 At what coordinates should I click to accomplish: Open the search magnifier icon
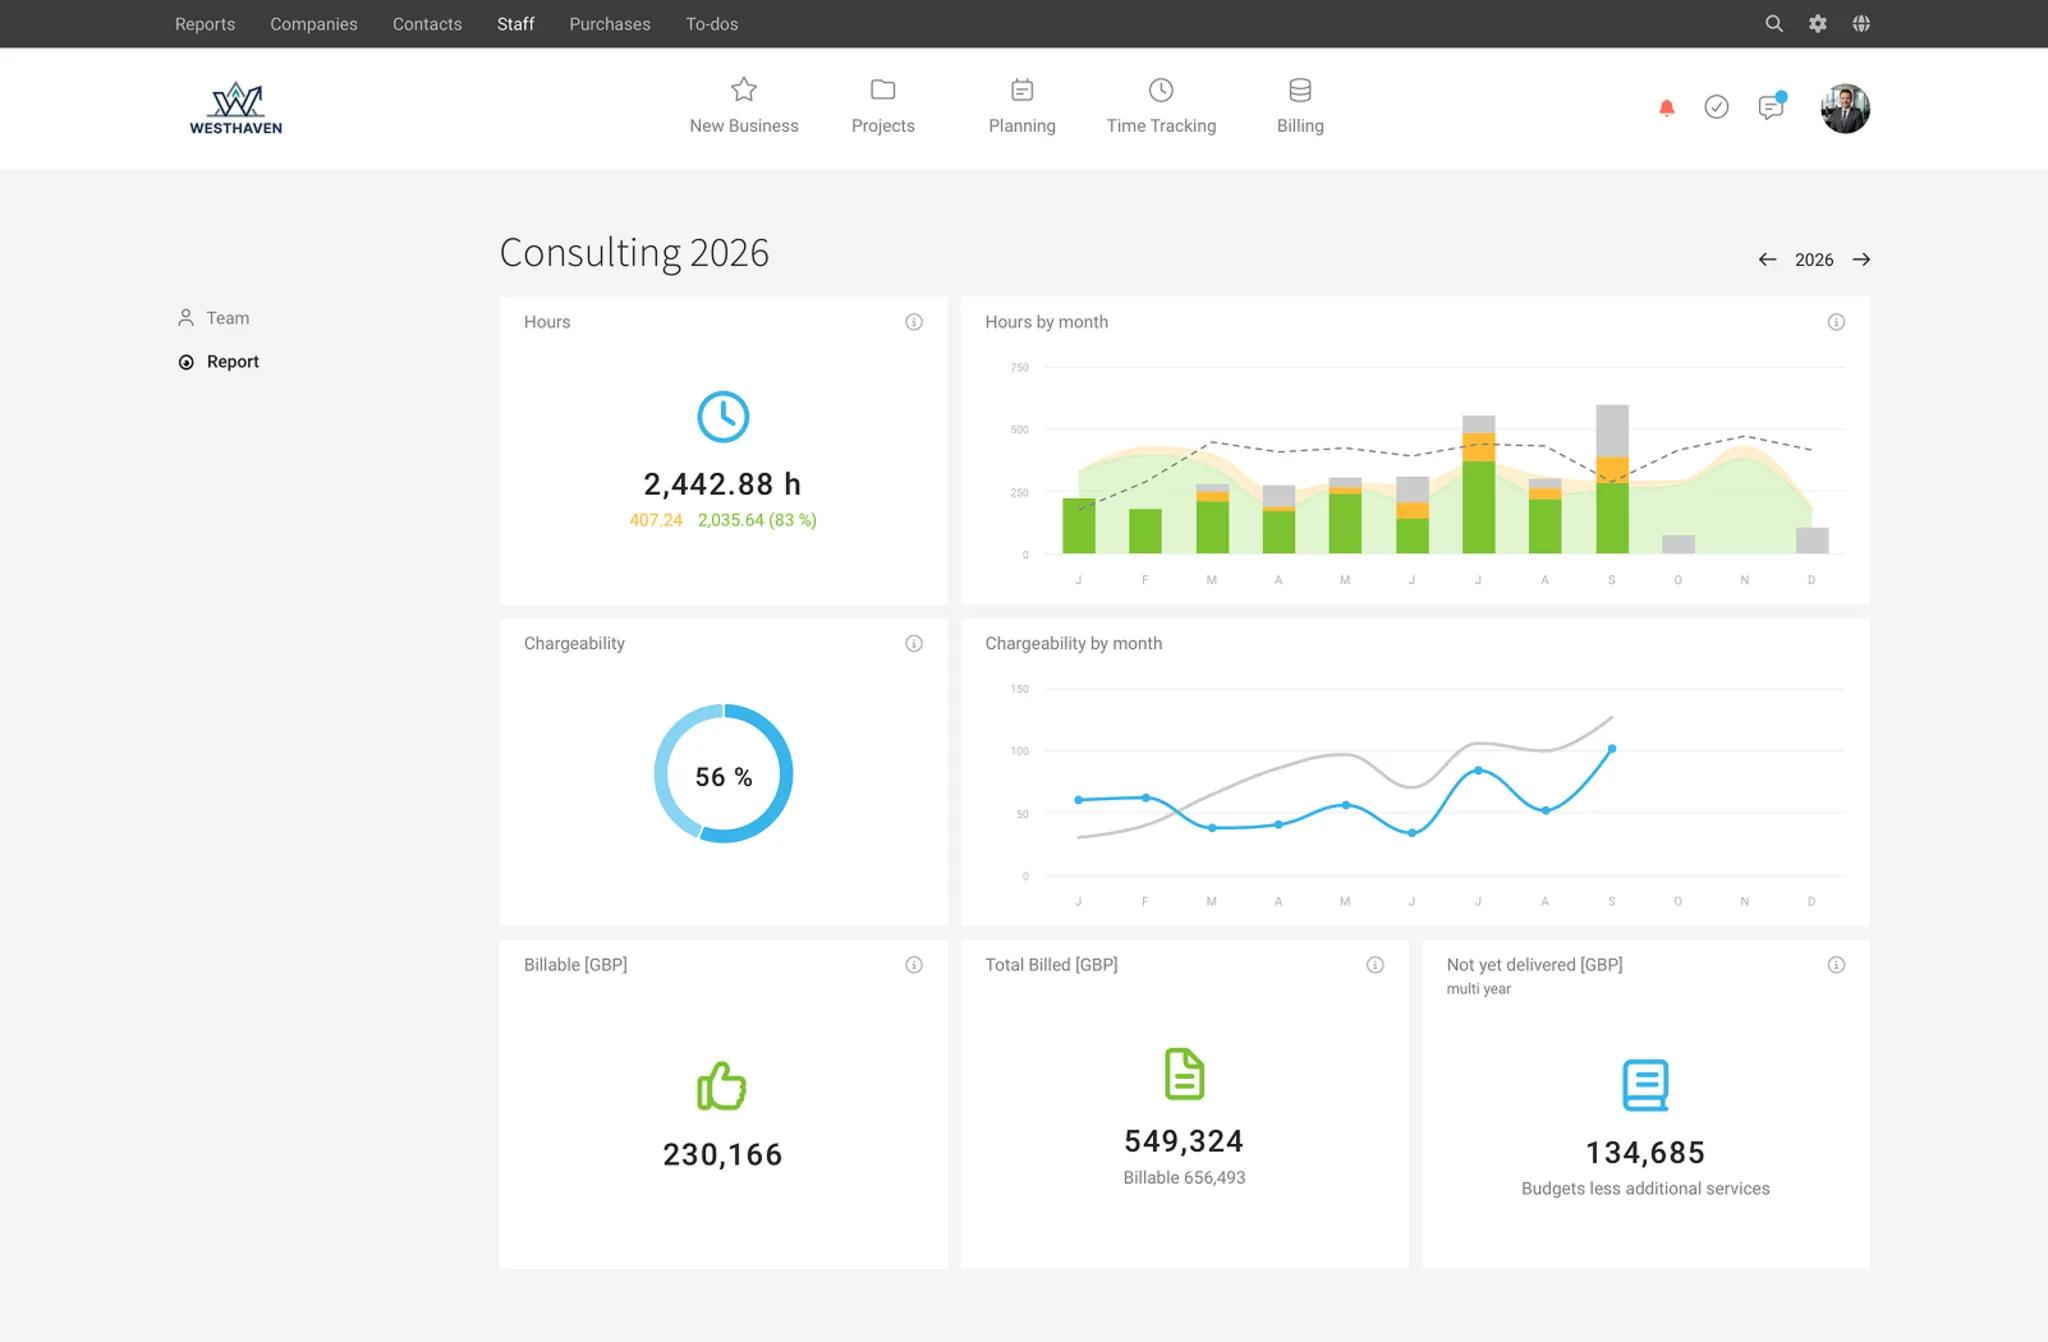tap(1773, 23)
